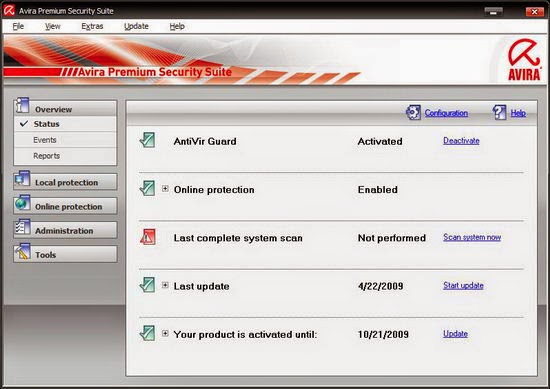Click the Scan system now link

[x=472, y=237]
